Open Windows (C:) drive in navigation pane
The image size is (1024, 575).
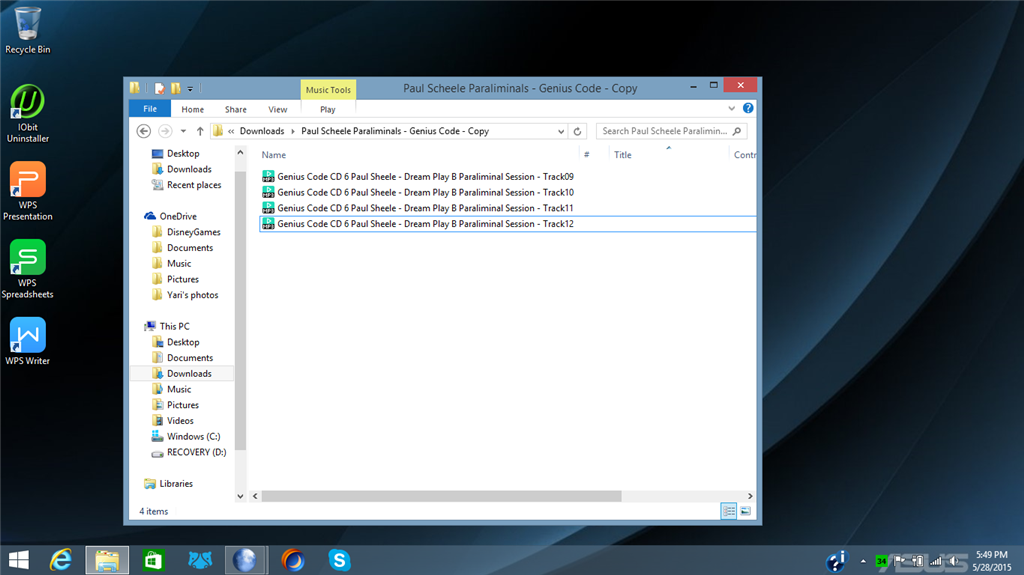(x=193, y=436)
